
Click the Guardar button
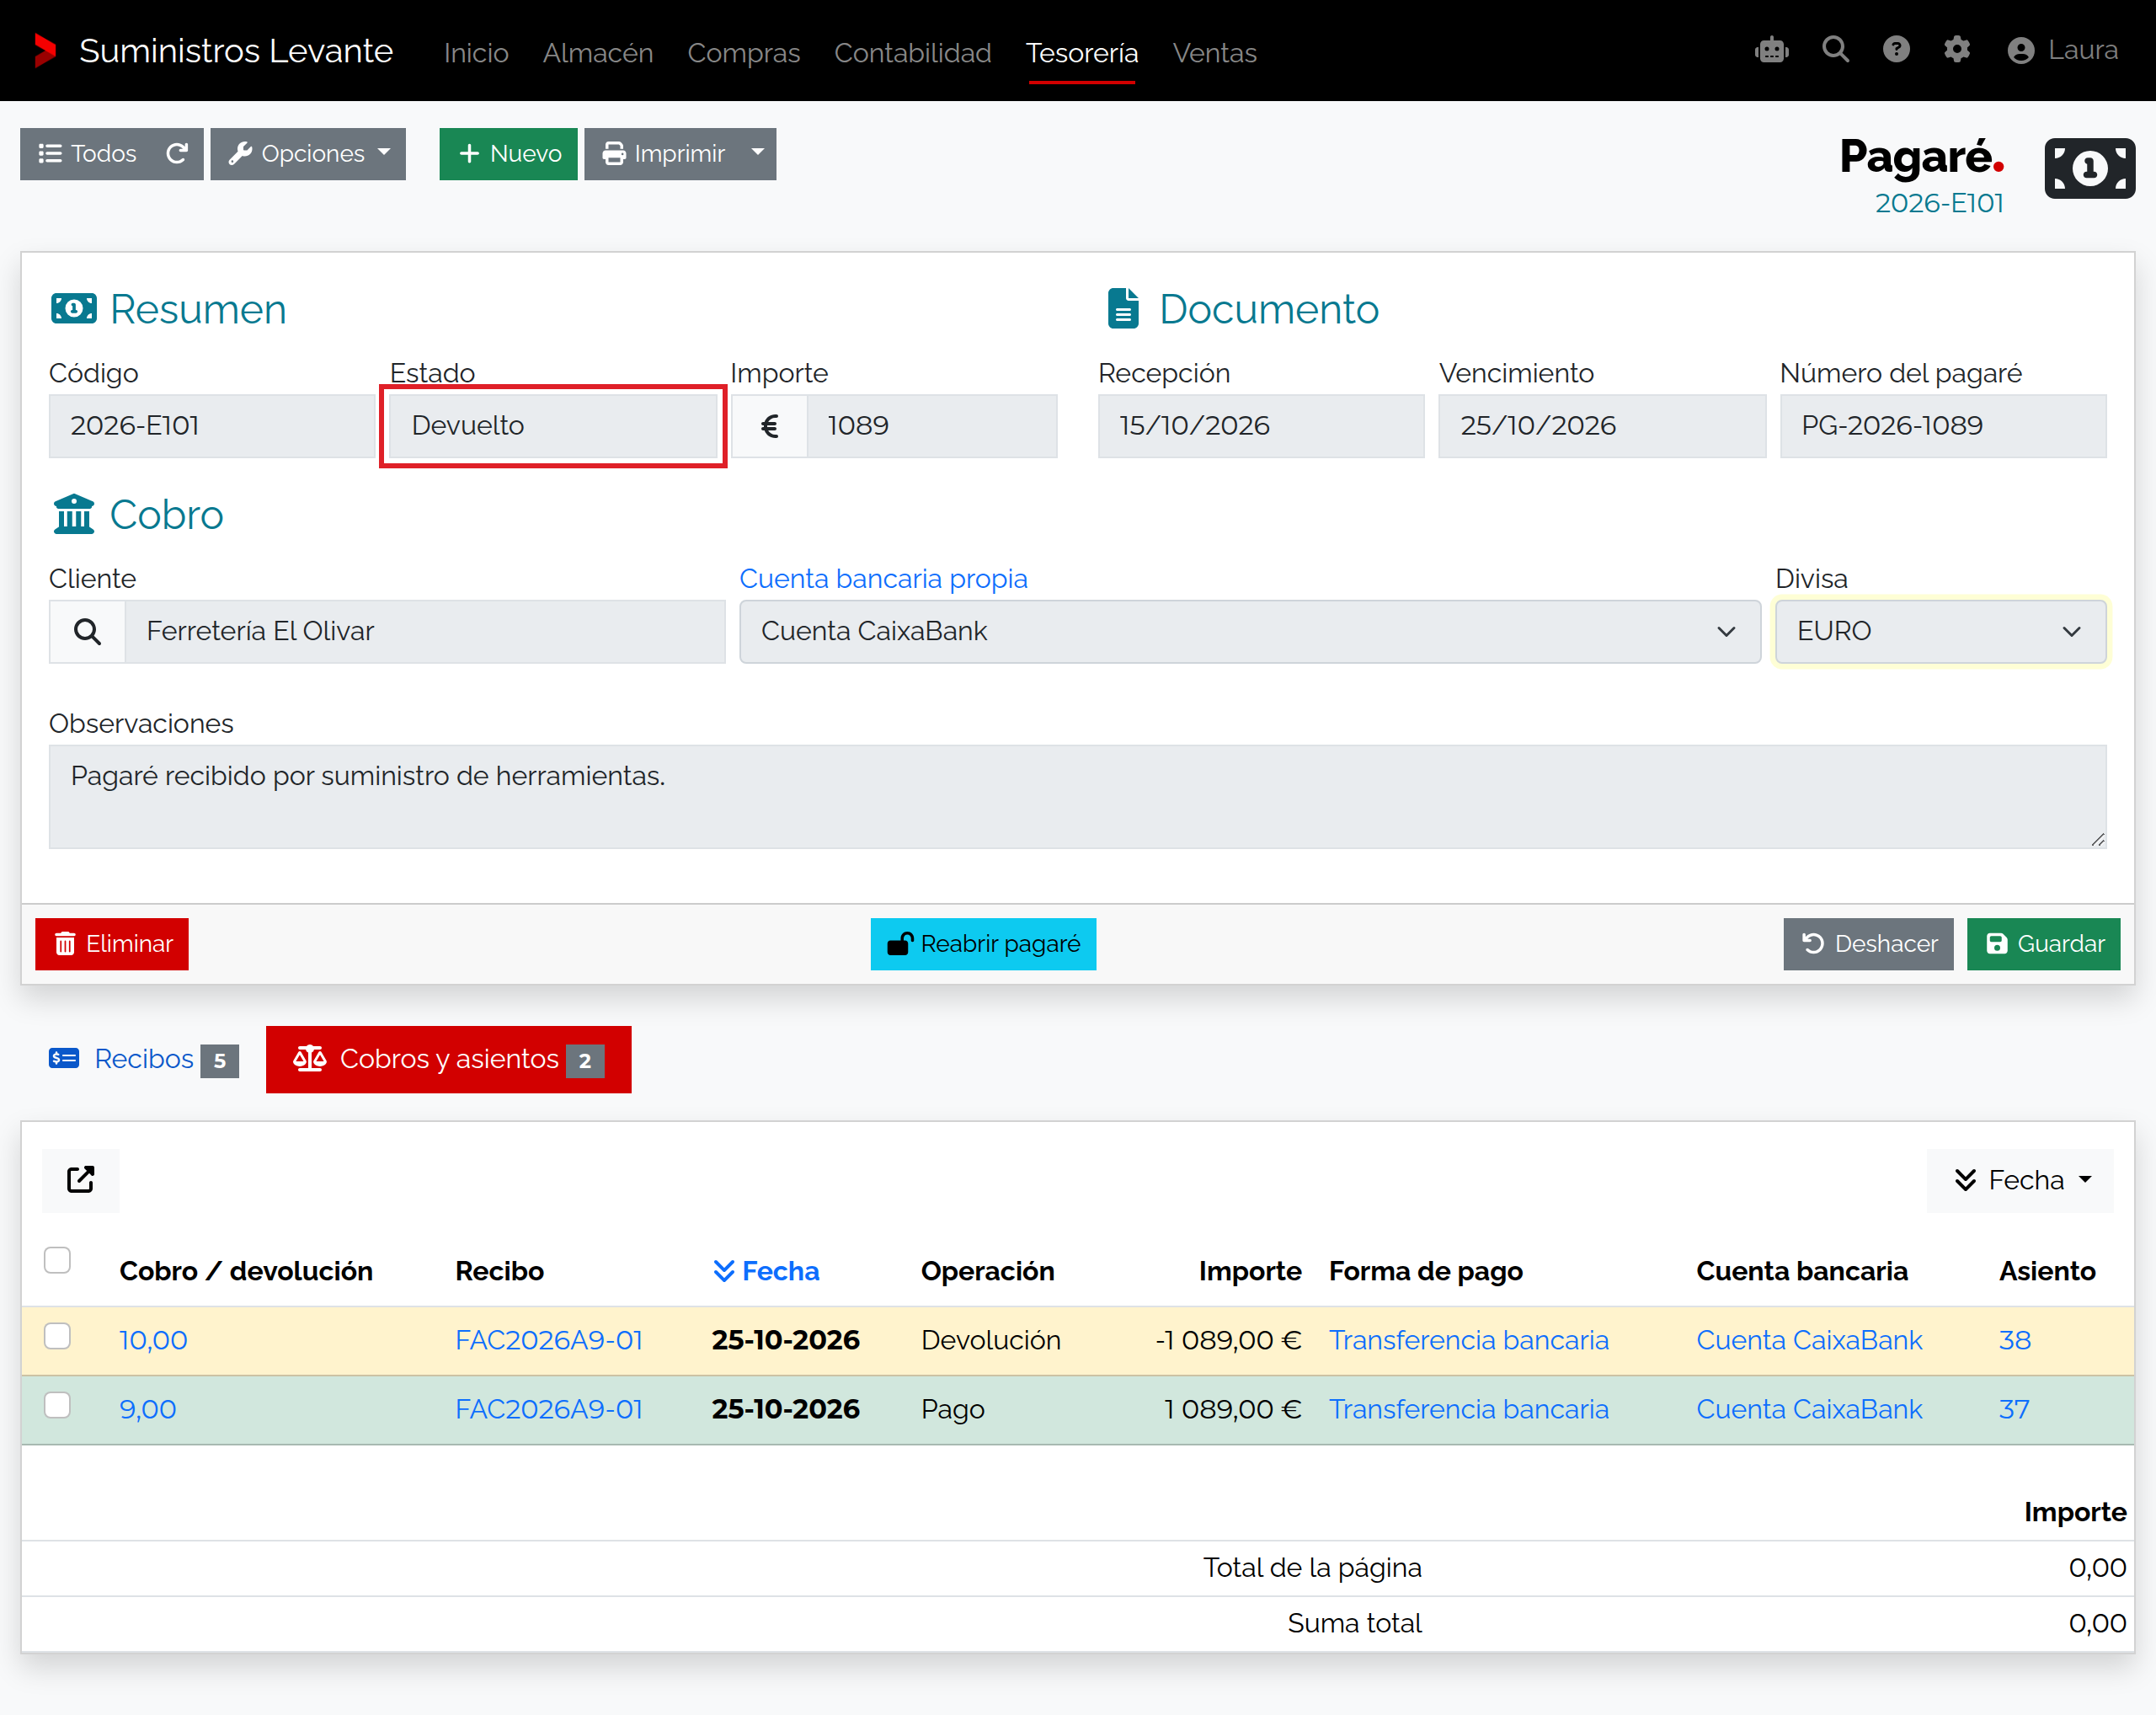[x=2043, y=944]
